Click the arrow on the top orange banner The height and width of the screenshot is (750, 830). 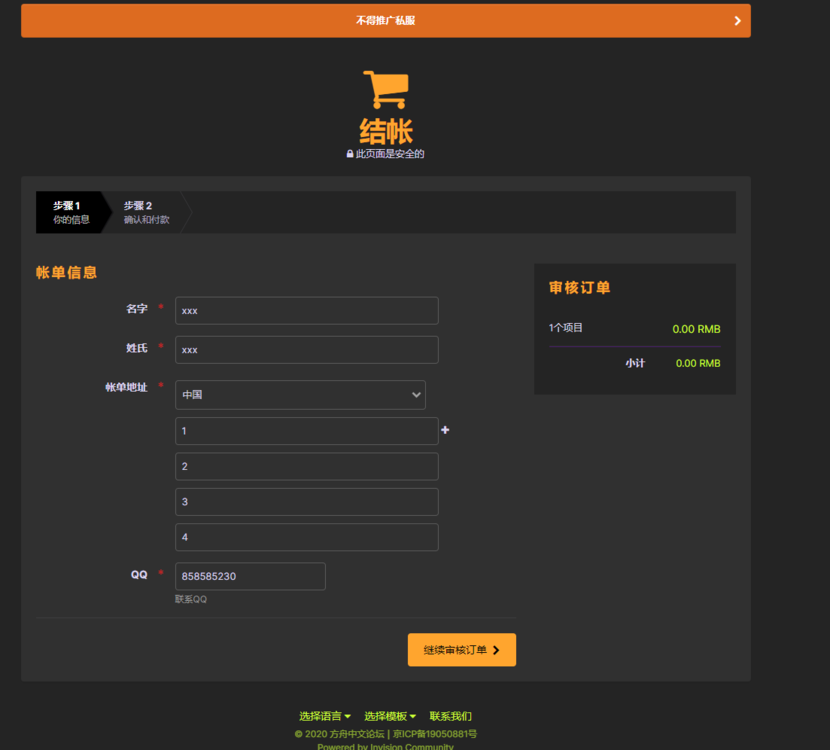(738, 20)
